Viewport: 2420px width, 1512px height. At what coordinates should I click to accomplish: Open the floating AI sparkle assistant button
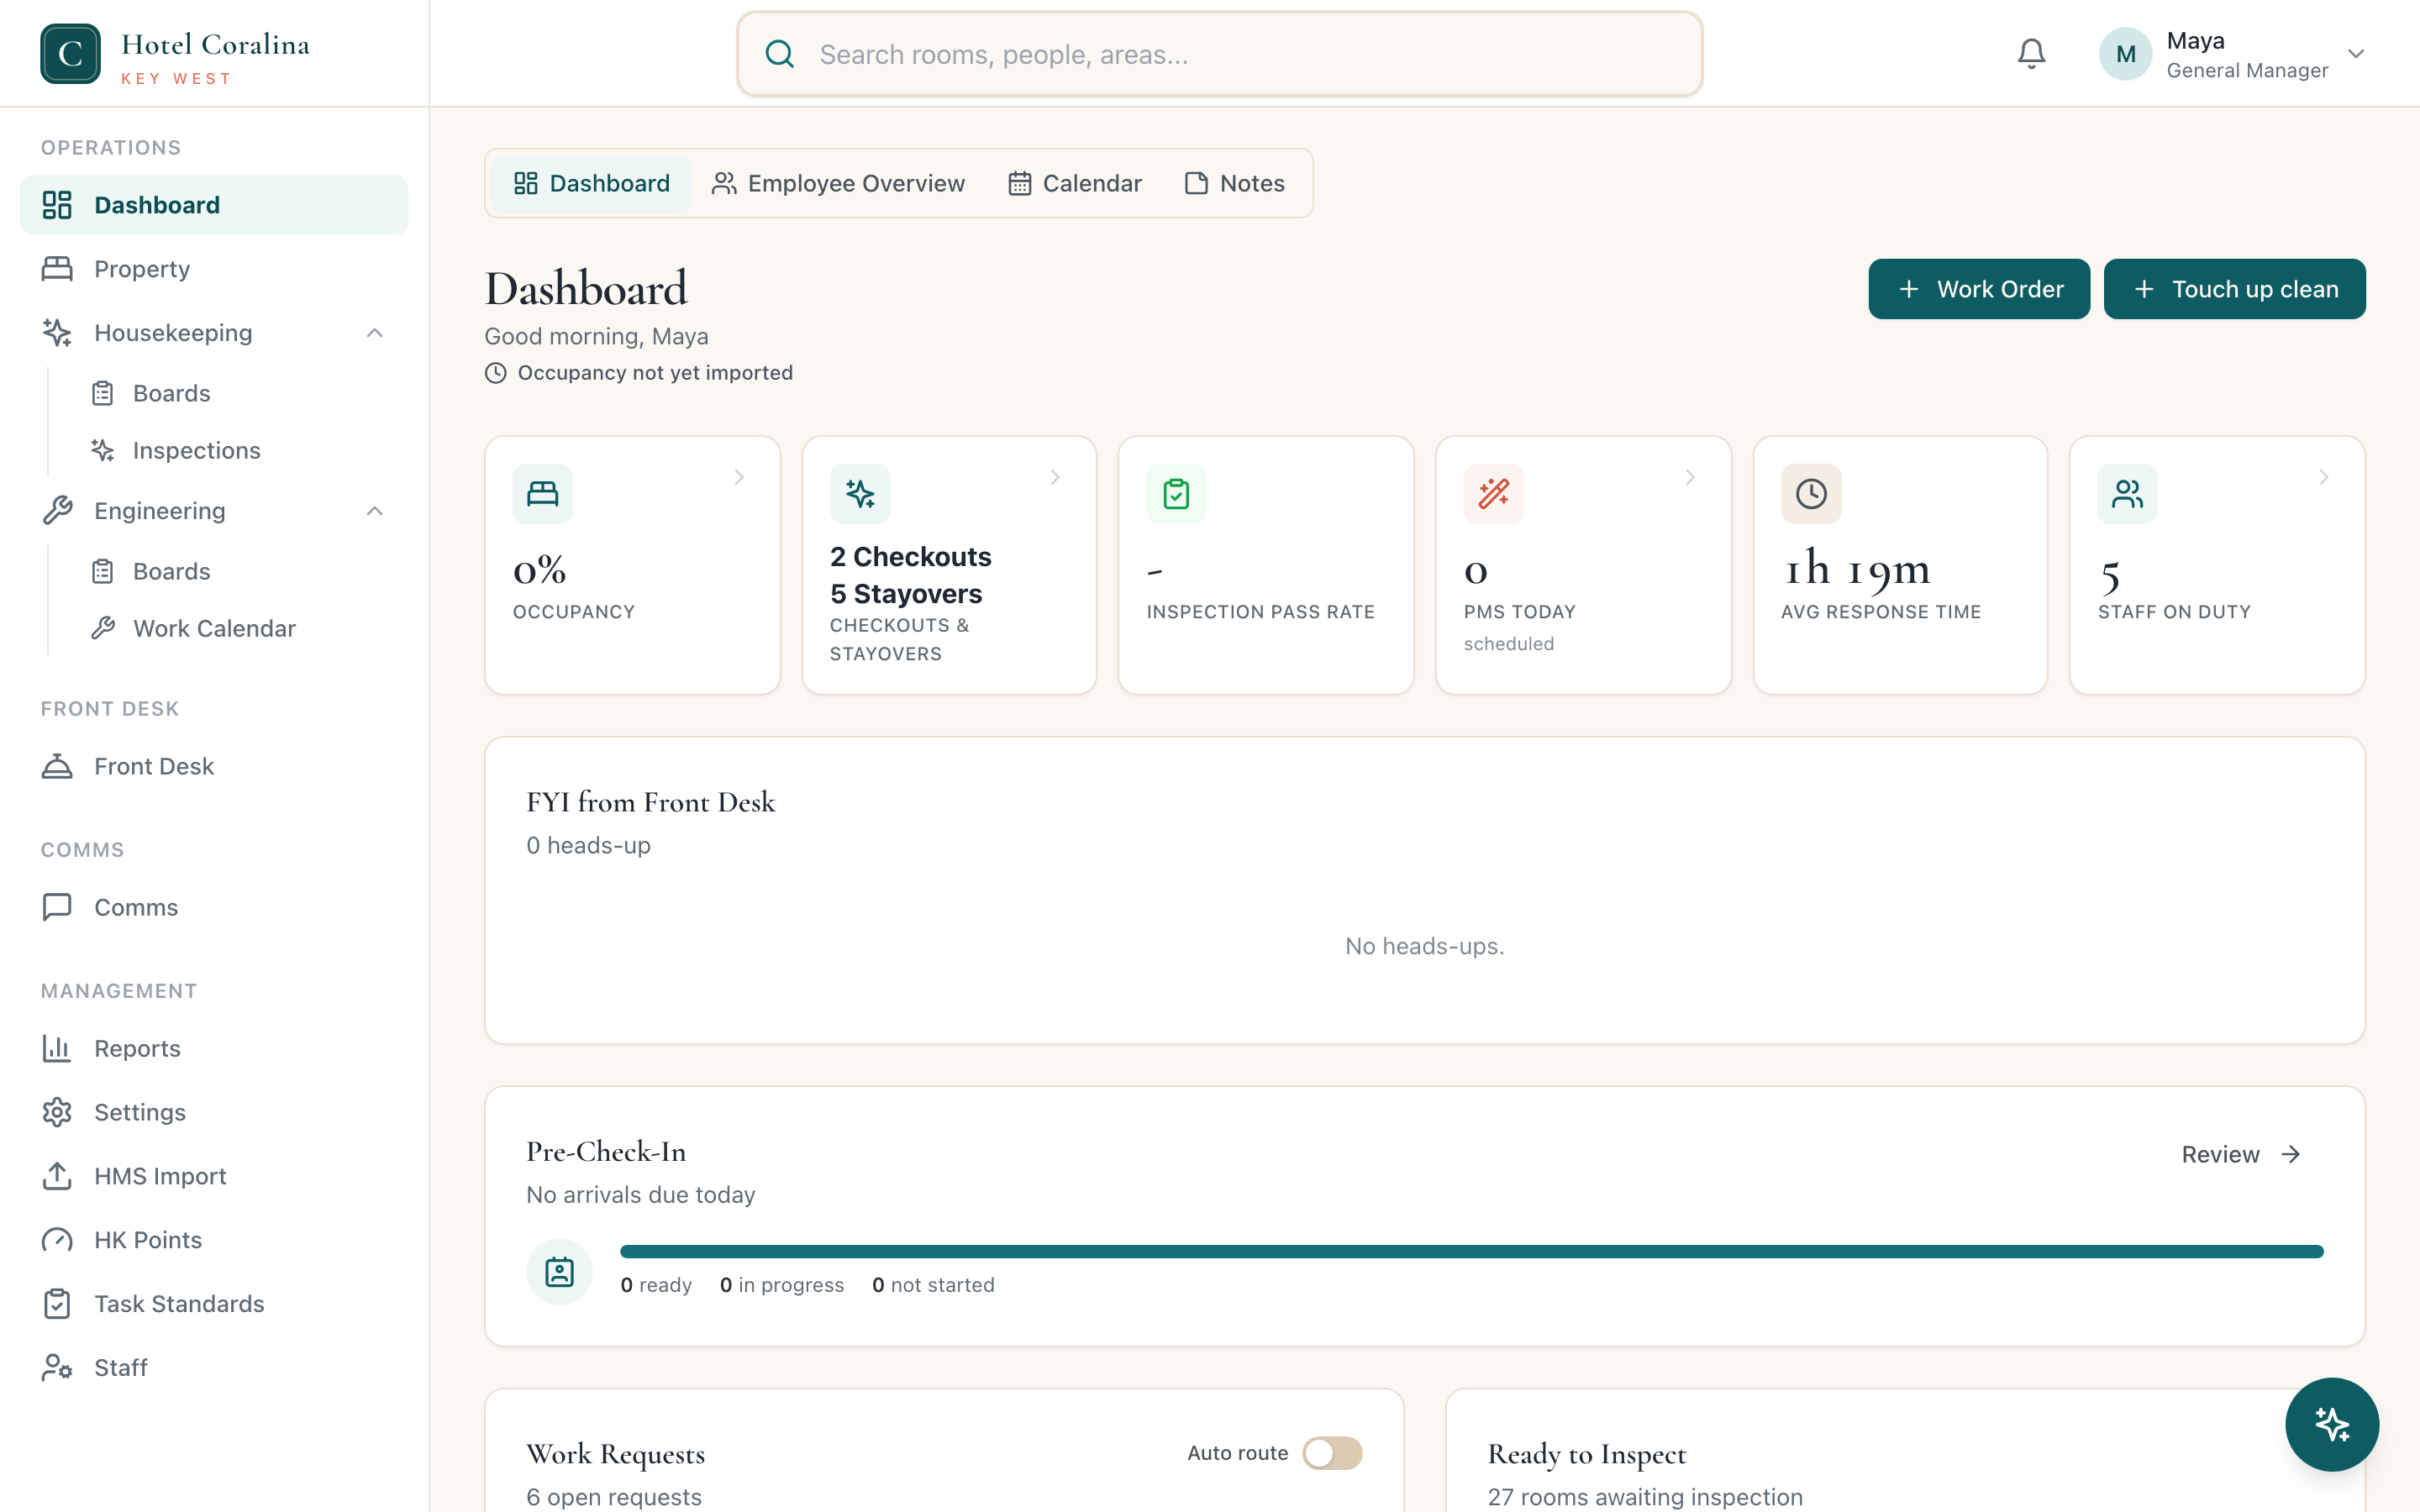pyautogui.click(x=2332, y=1424)
